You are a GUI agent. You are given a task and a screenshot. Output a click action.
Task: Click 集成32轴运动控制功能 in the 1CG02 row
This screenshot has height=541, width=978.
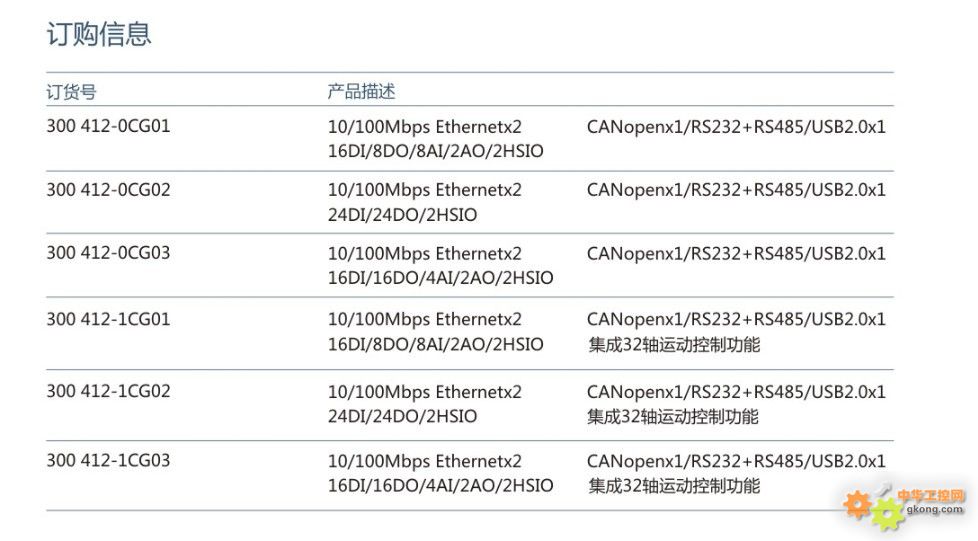coord(672,416)
